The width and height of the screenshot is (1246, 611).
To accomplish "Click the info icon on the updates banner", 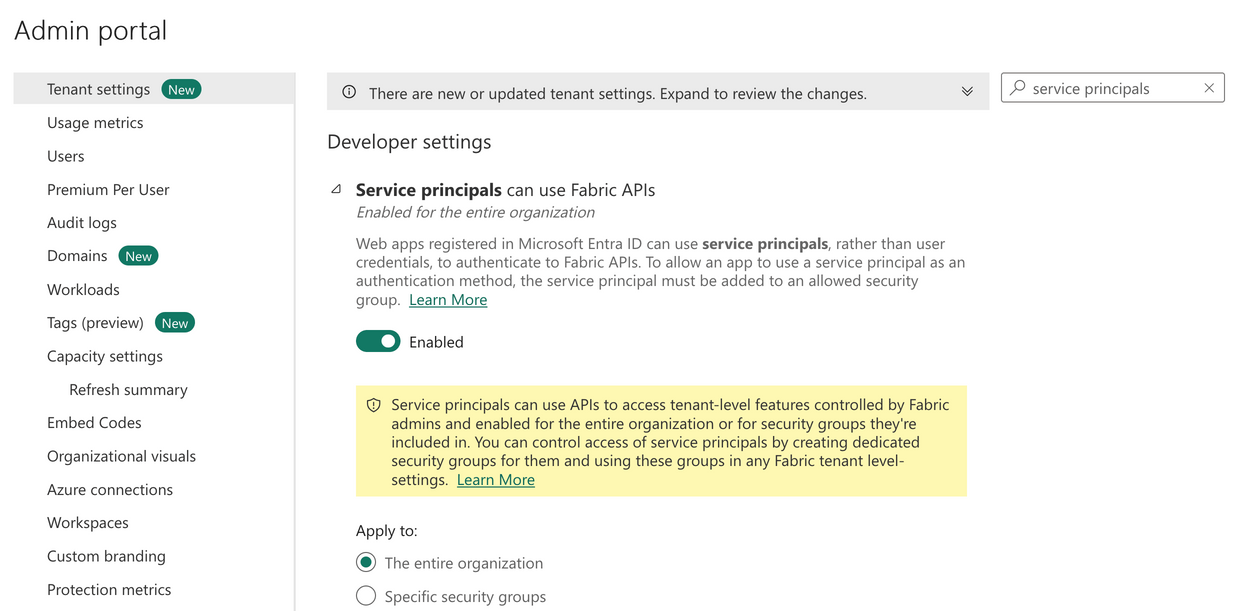I will coord(347,91).
